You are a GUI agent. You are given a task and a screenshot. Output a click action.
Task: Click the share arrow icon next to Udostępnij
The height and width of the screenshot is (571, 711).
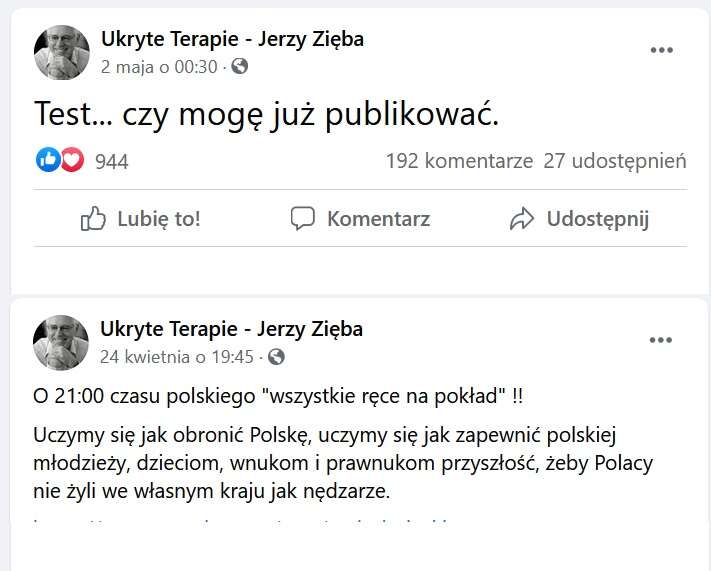tap(522, 219)
